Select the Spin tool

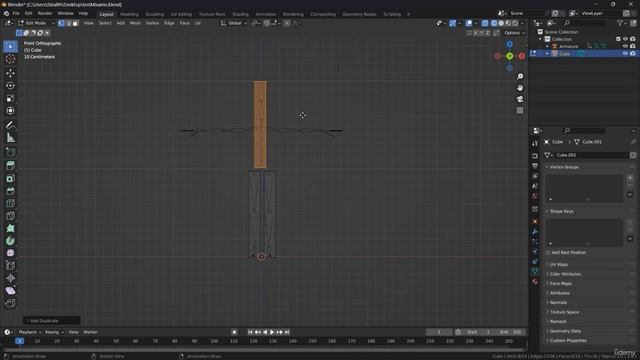10,241
